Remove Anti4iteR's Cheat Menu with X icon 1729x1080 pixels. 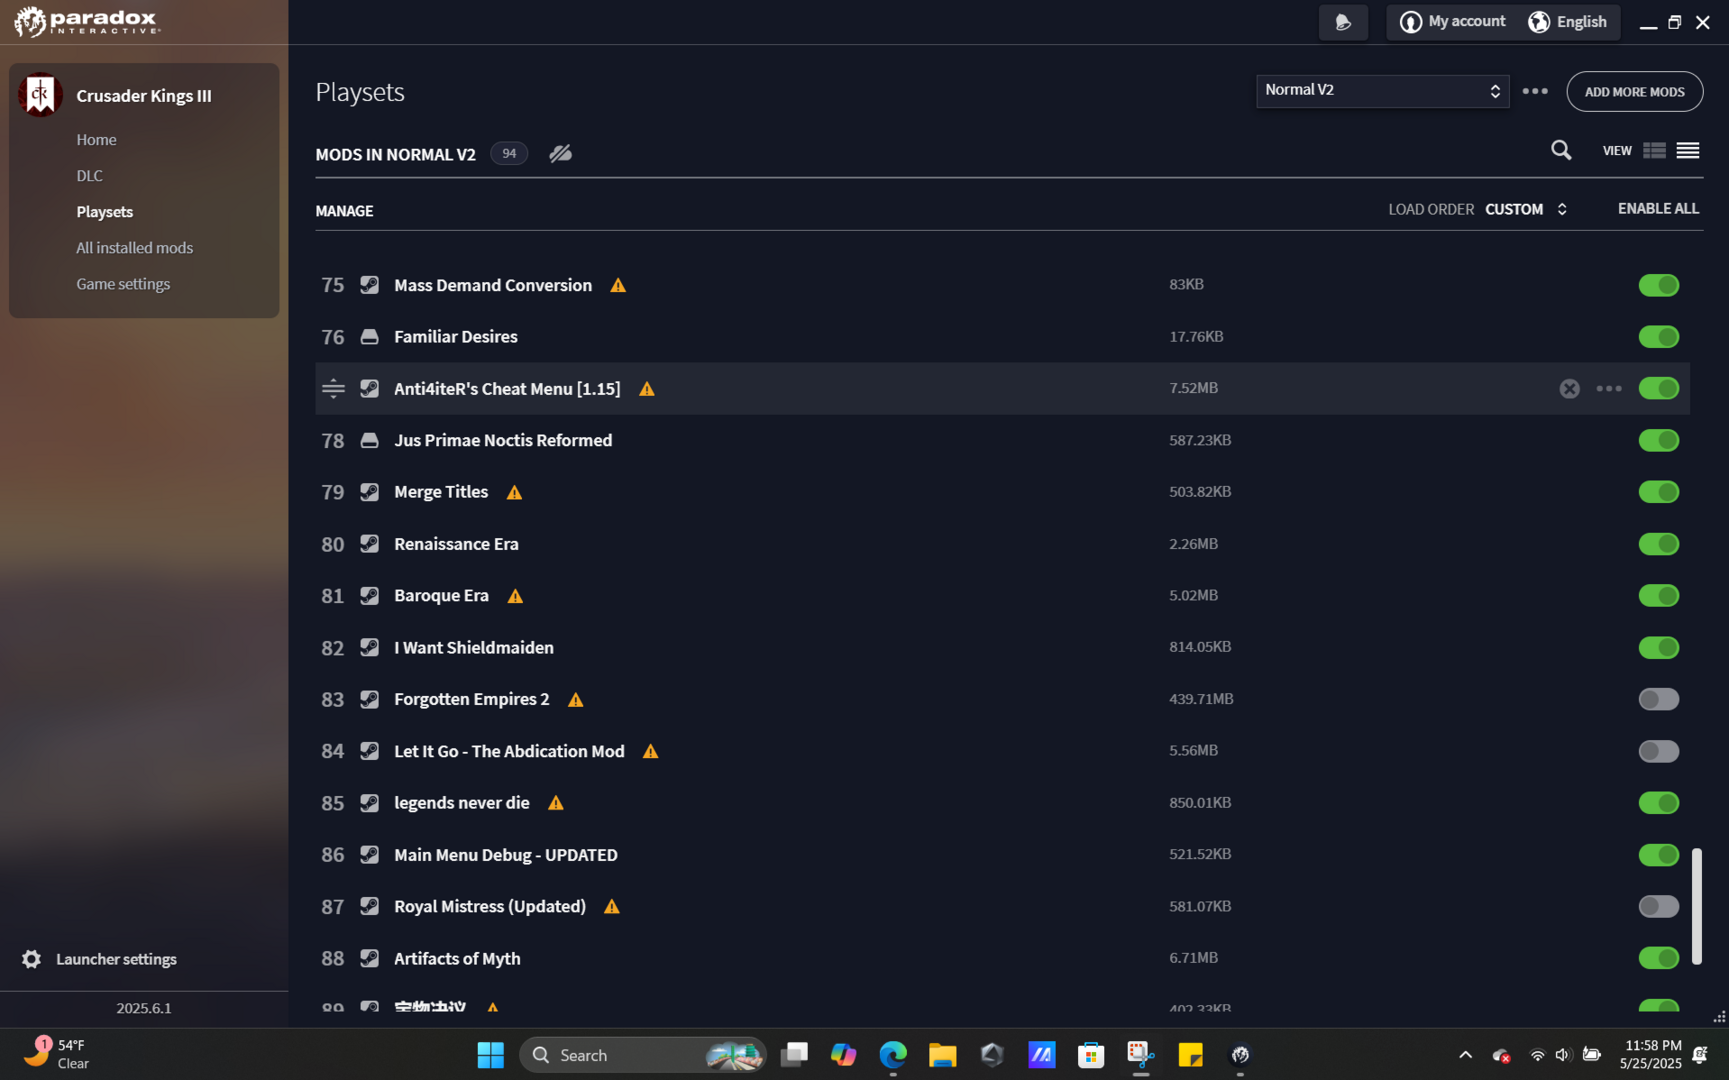pyautogui.click(x=1569, y=389)
